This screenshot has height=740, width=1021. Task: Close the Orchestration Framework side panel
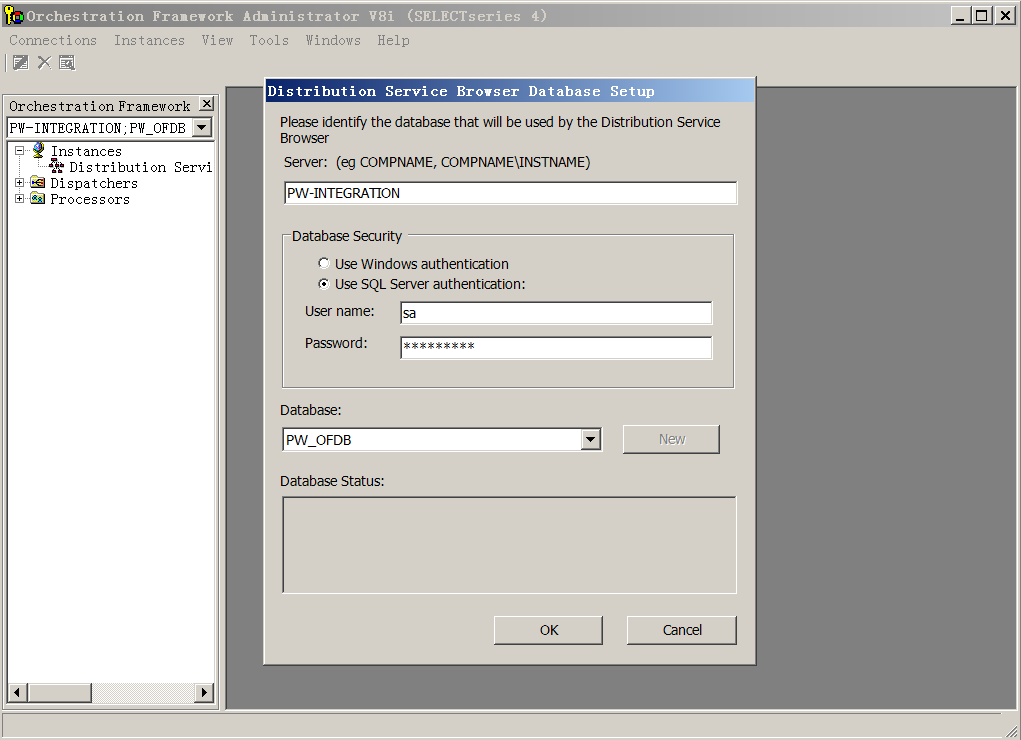pyautogui.click(x=206, y=104)
